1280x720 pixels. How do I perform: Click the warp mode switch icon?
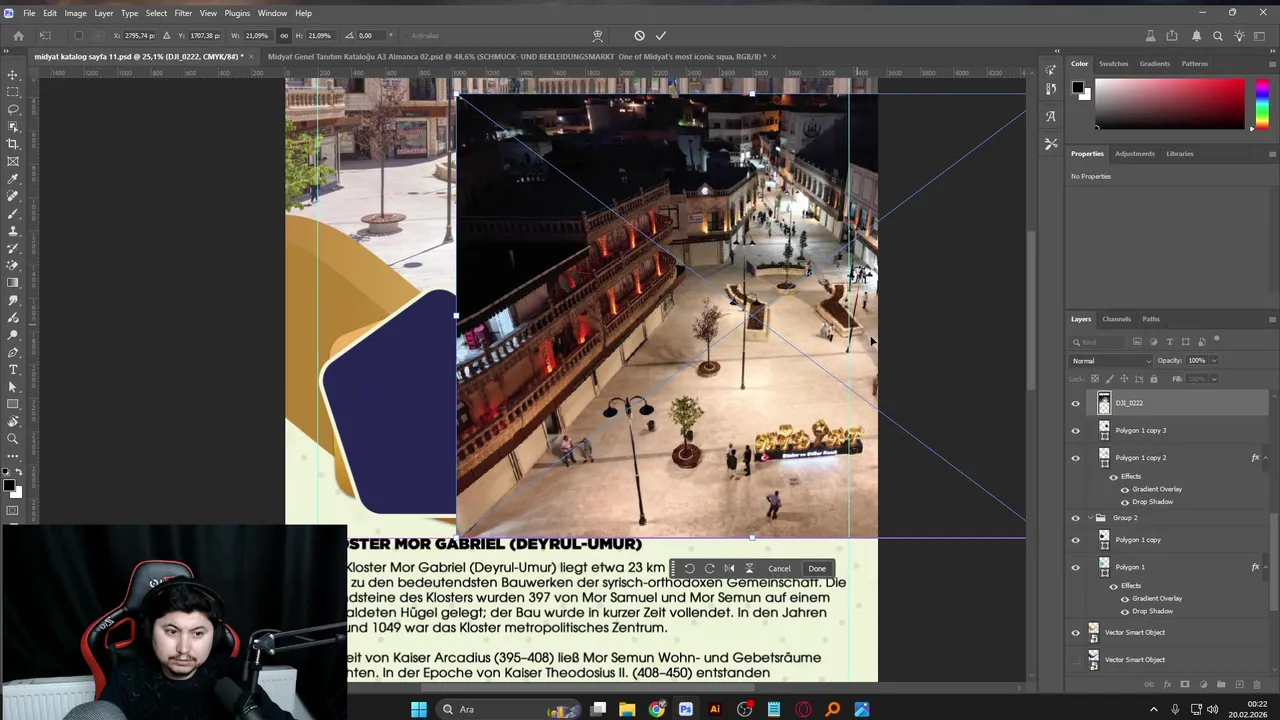tap(597, 36)
